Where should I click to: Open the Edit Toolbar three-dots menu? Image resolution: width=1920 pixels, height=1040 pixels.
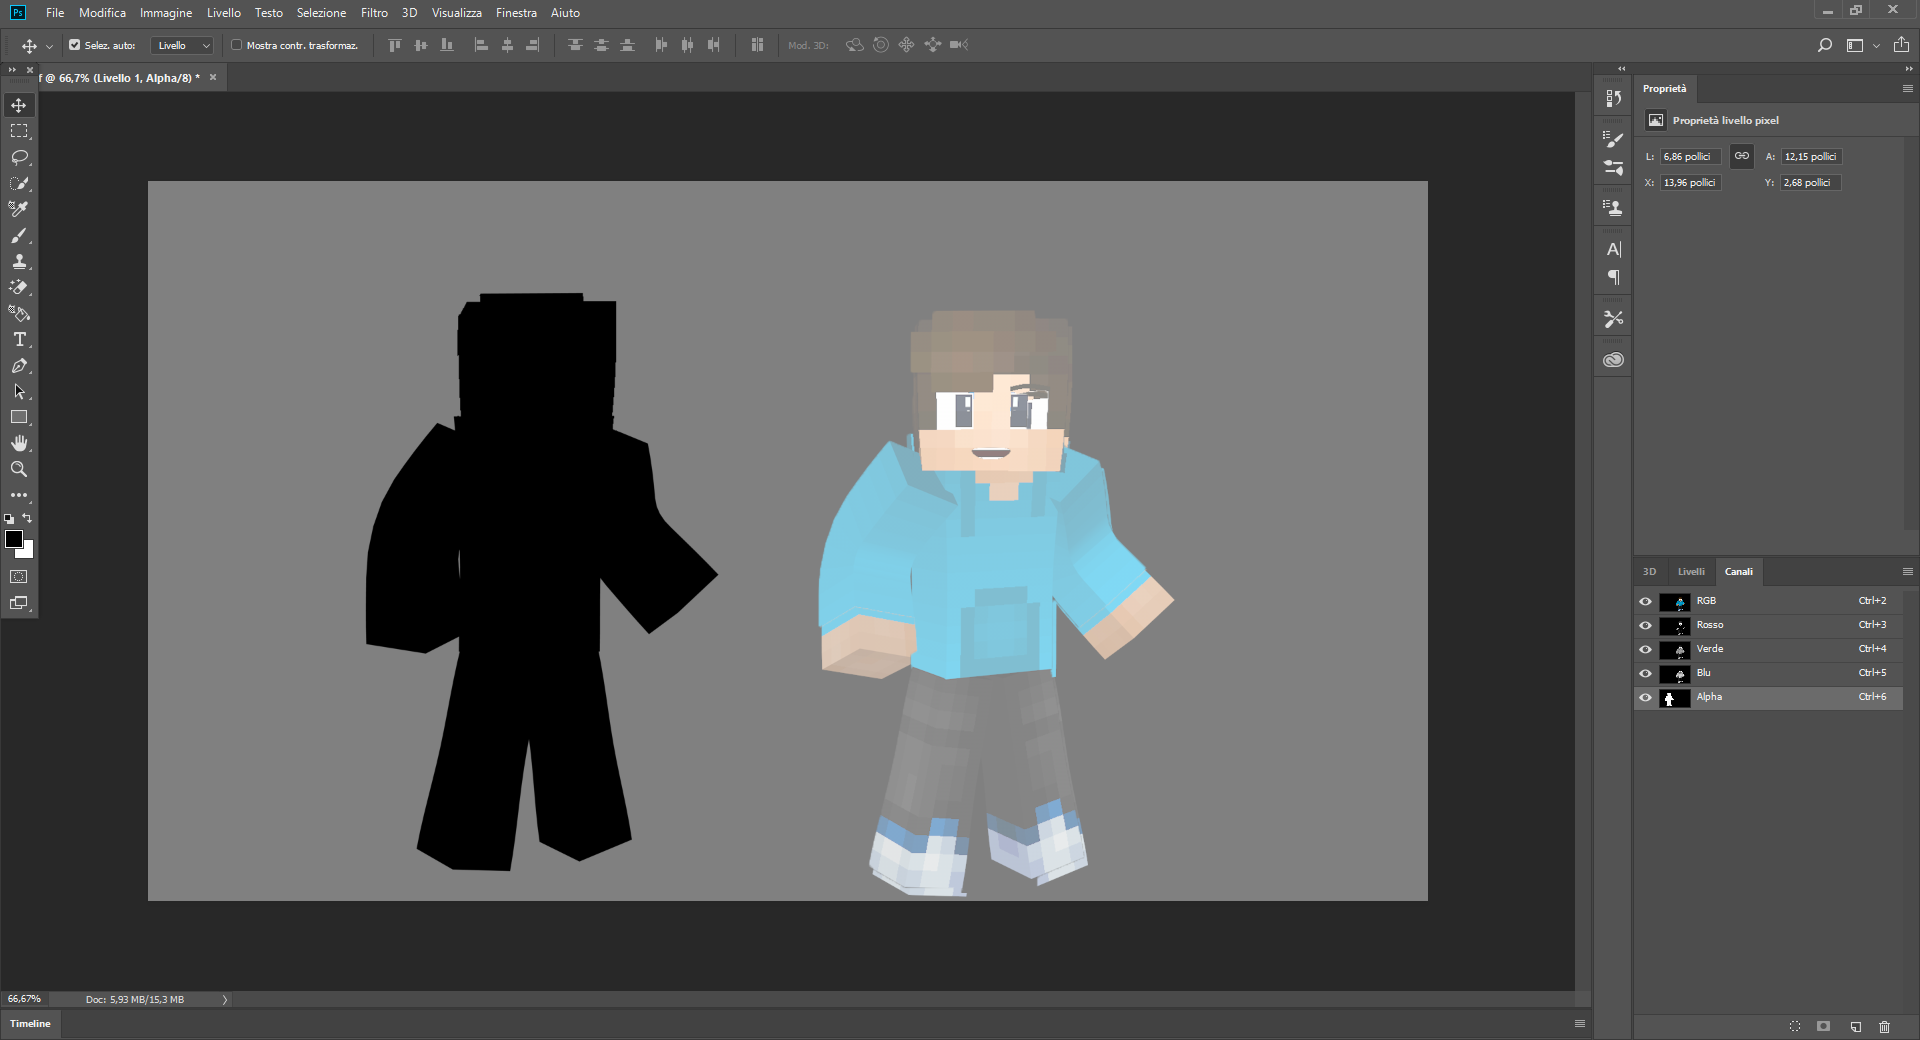click(x=19, y=495)
